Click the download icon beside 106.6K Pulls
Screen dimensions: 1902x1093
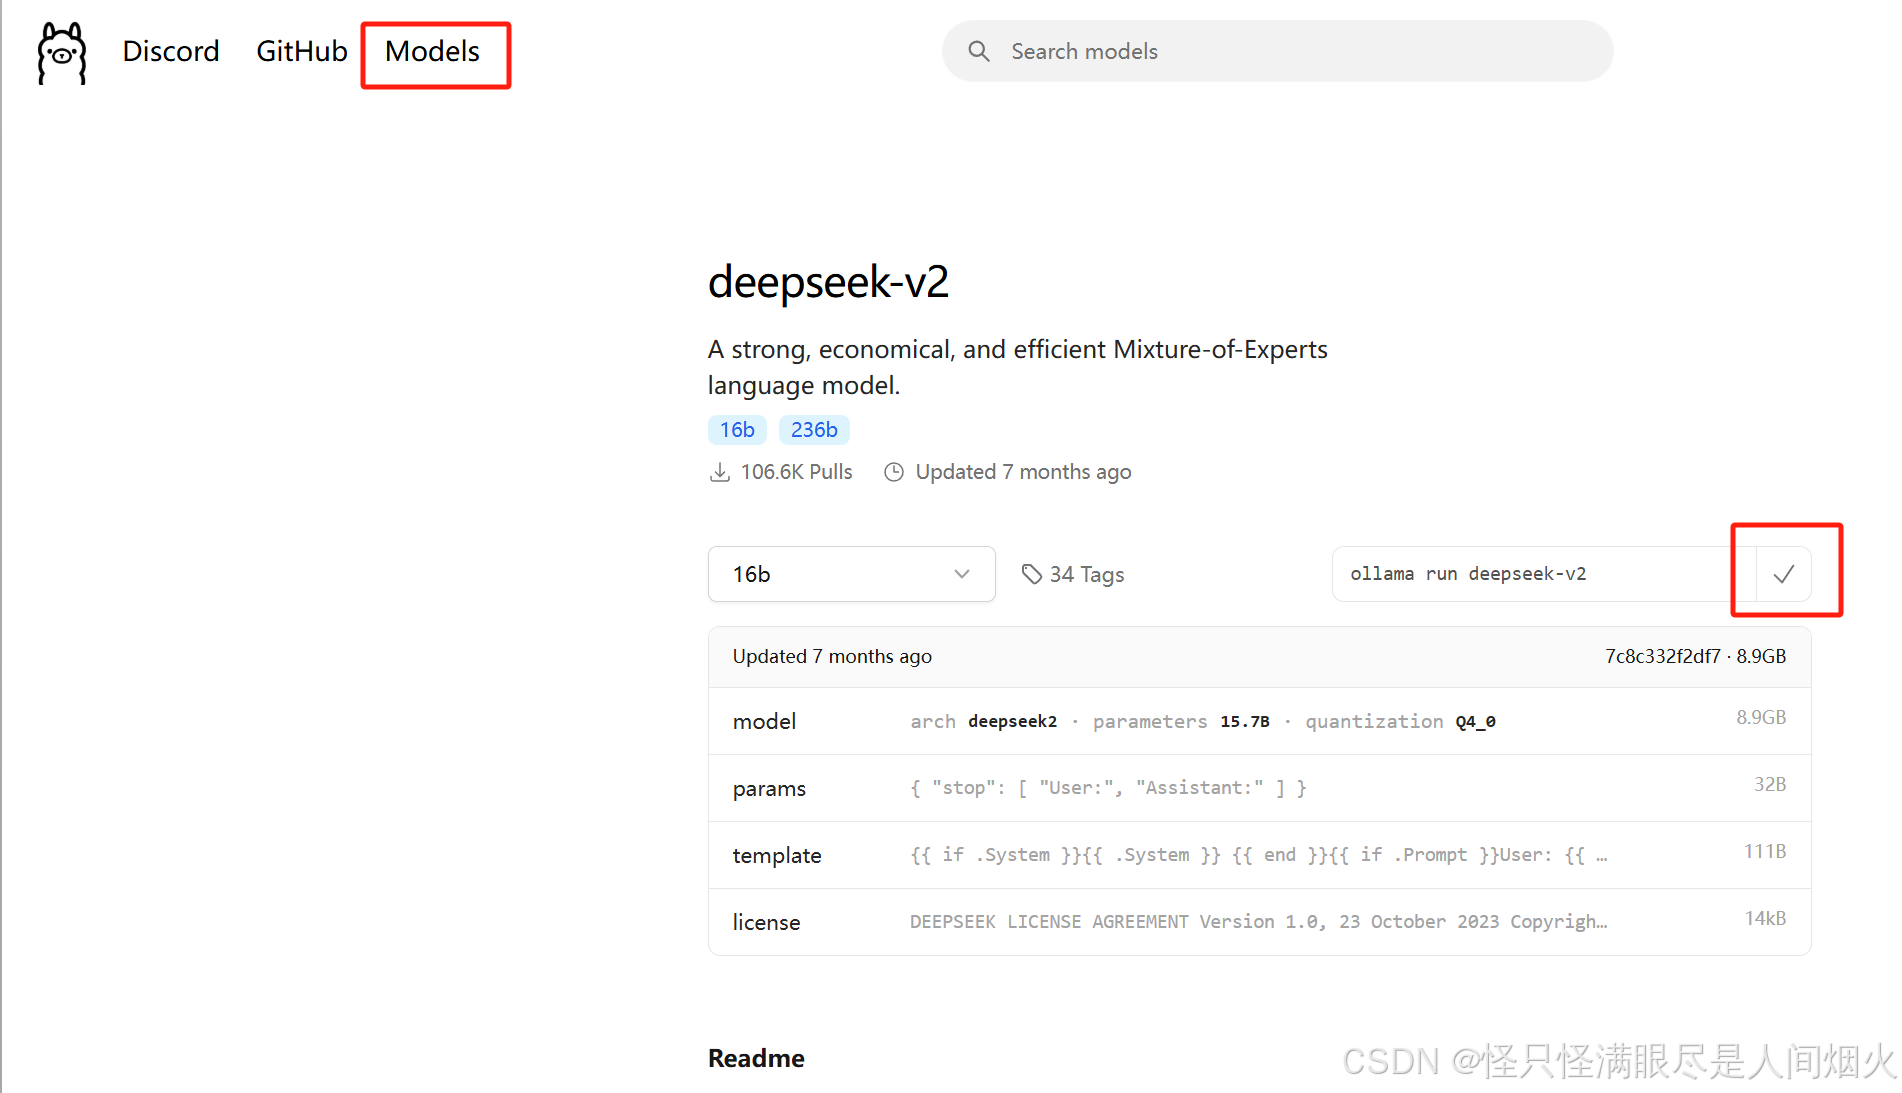click(720, 472)
